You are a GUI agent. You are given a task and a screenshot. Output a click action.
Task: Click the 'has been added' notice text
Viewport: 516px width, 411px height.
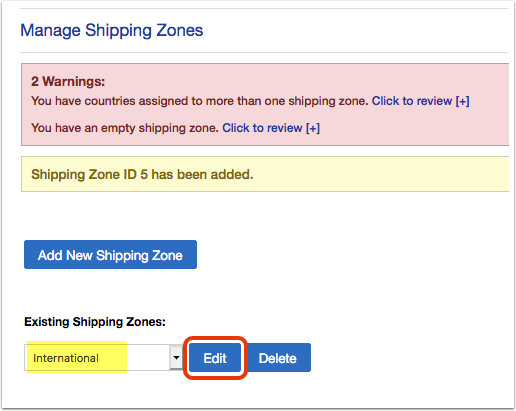click(202, 174)
